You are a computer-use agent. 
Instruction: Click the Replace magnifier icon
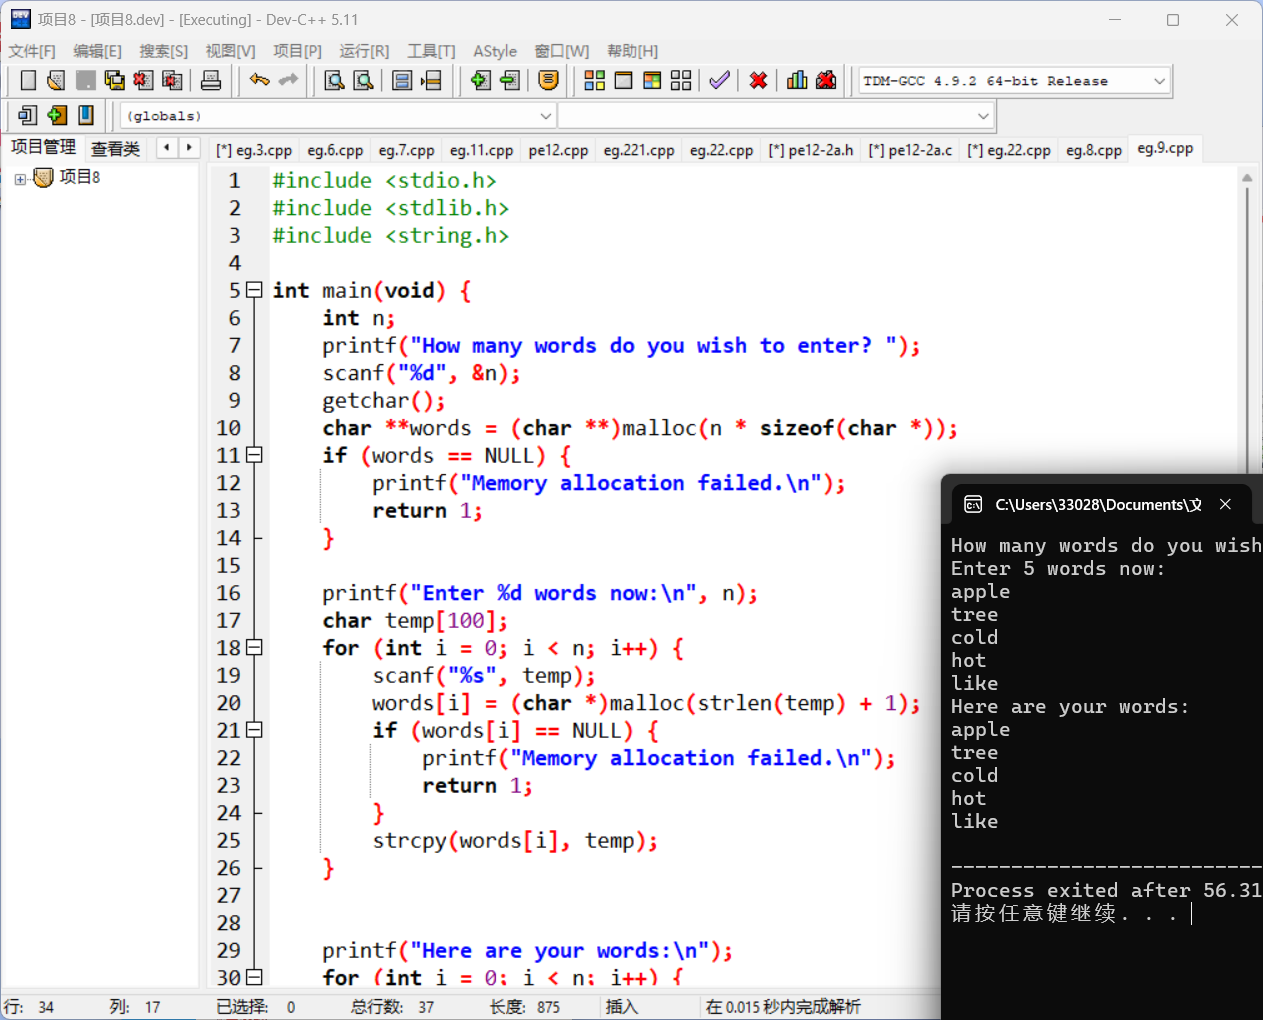point(364,80)
